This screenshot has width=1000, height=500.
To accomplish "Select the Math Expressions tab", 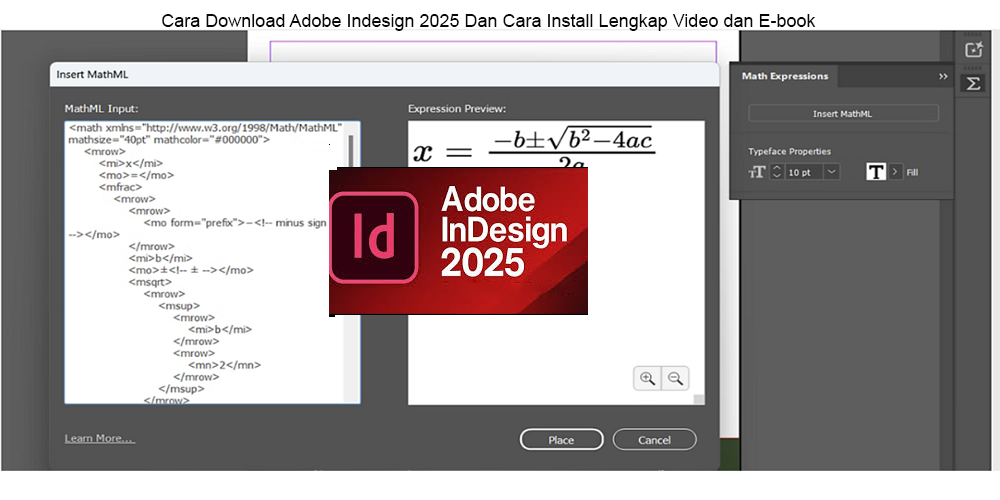I will [784, 76].
